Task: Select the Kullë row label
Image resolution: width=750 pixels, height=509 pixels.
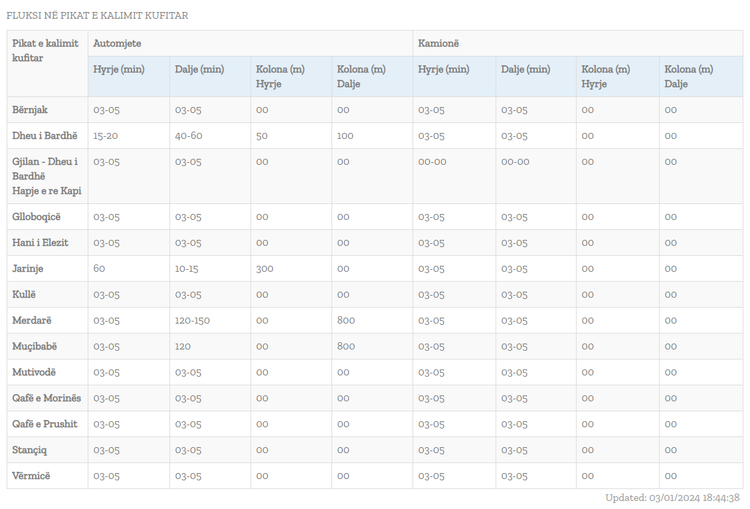Action: tap(24, 294)
